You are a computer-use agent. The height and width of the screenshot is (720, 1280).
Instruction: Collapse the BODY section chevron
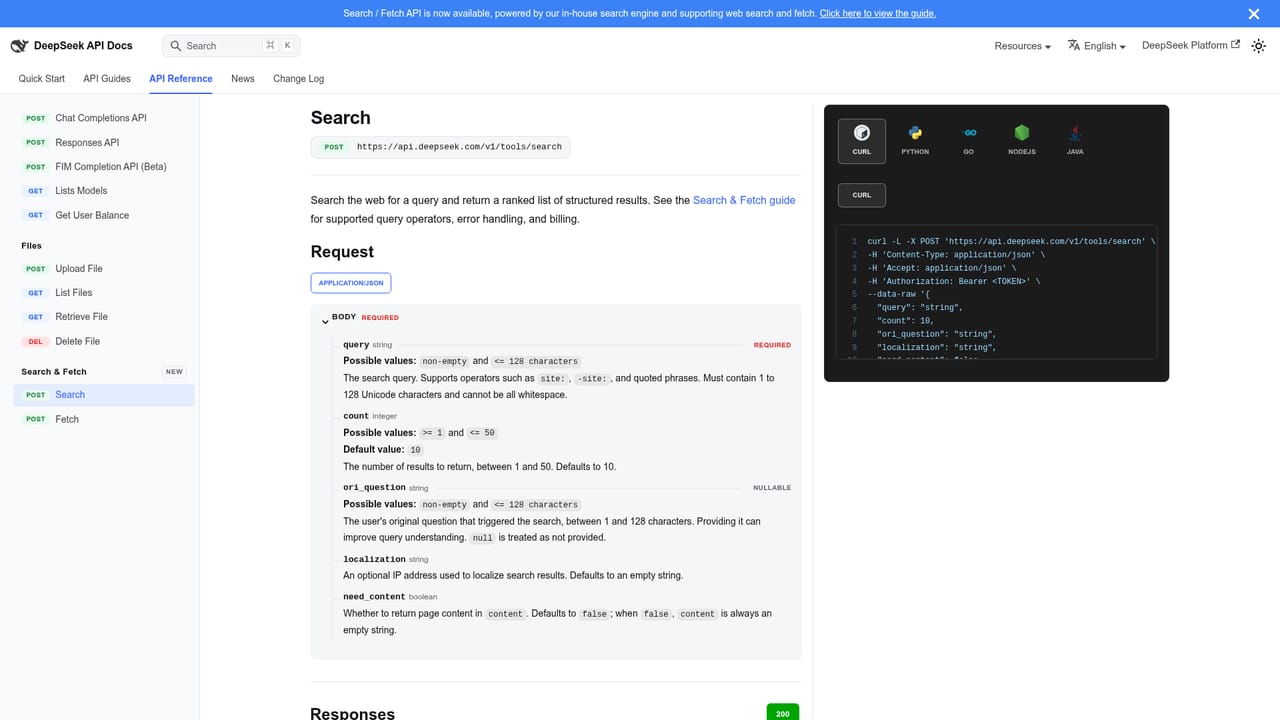click(325, 321)
